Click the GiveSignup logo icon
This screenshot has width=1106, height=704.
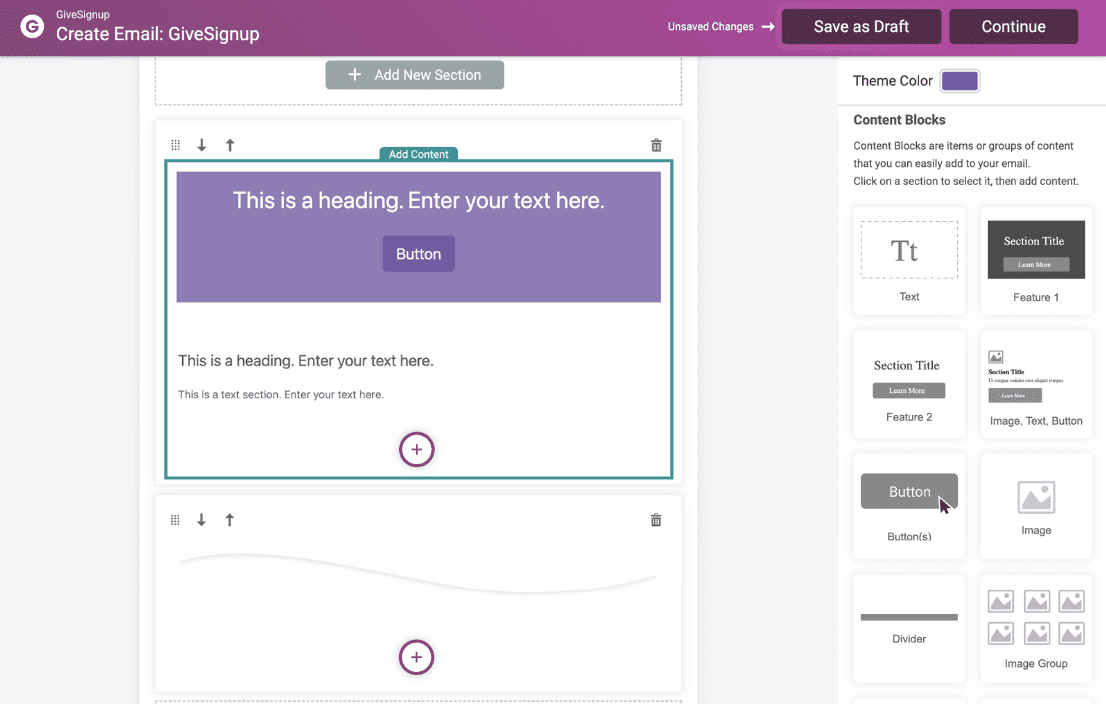pos(32,27)
